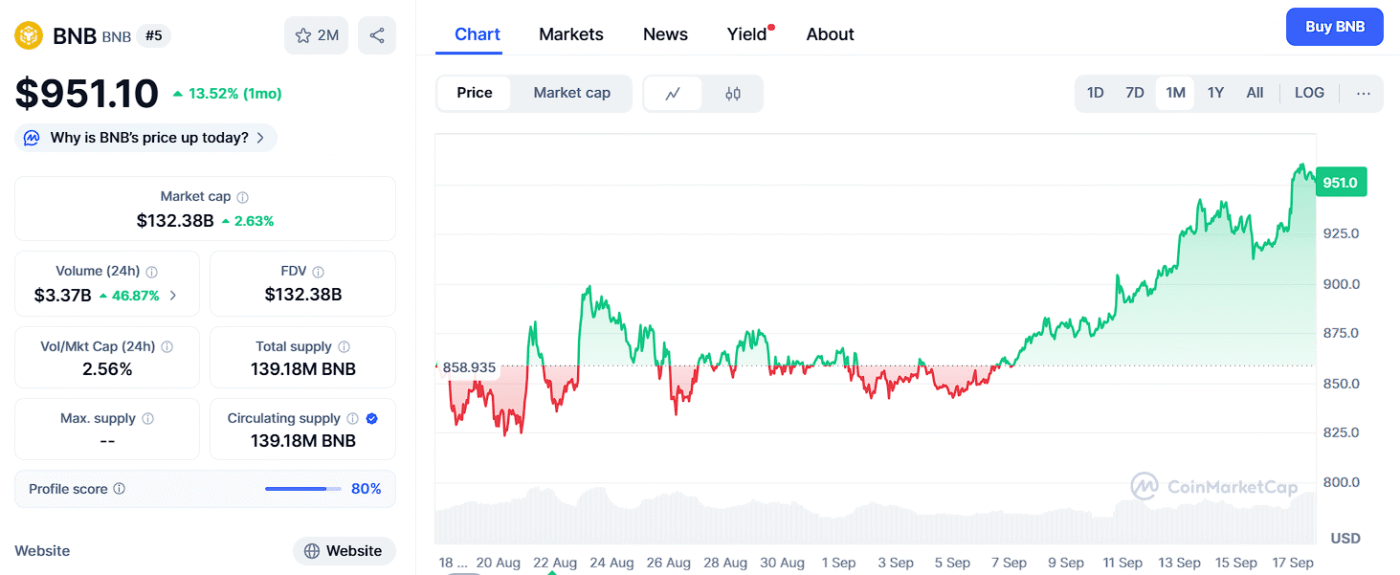Enable LOG scale on chart
1400x575 pixels.
click(x=1309, y=93)
